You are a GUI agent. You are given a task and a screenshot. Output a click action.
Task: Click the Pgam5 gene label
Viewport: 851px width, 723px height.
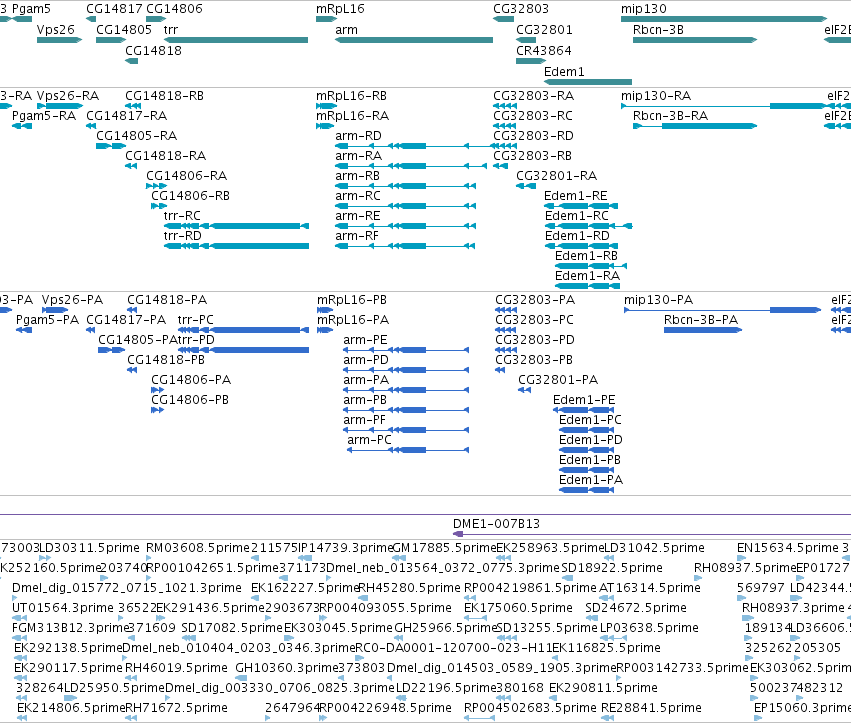[31, 9]
